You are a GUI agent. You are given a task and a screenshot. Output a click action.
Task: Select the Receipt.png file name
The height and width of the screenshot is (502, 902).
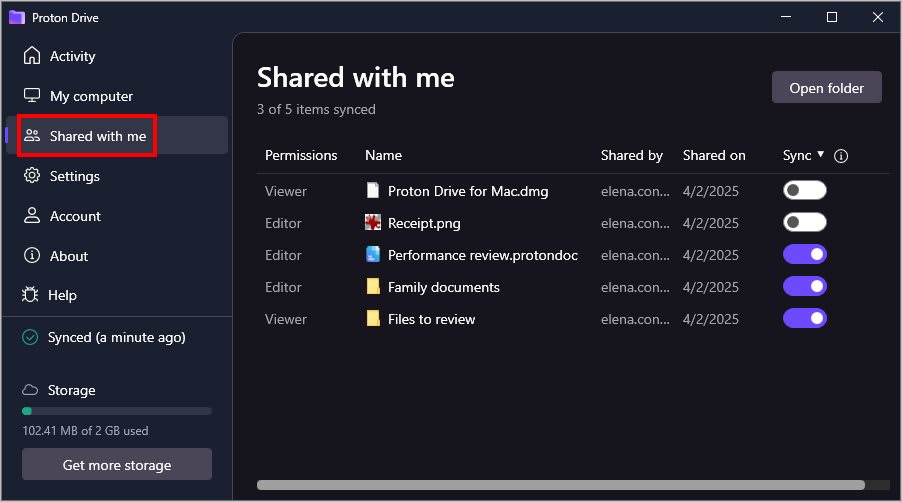(x=424, y=223)
